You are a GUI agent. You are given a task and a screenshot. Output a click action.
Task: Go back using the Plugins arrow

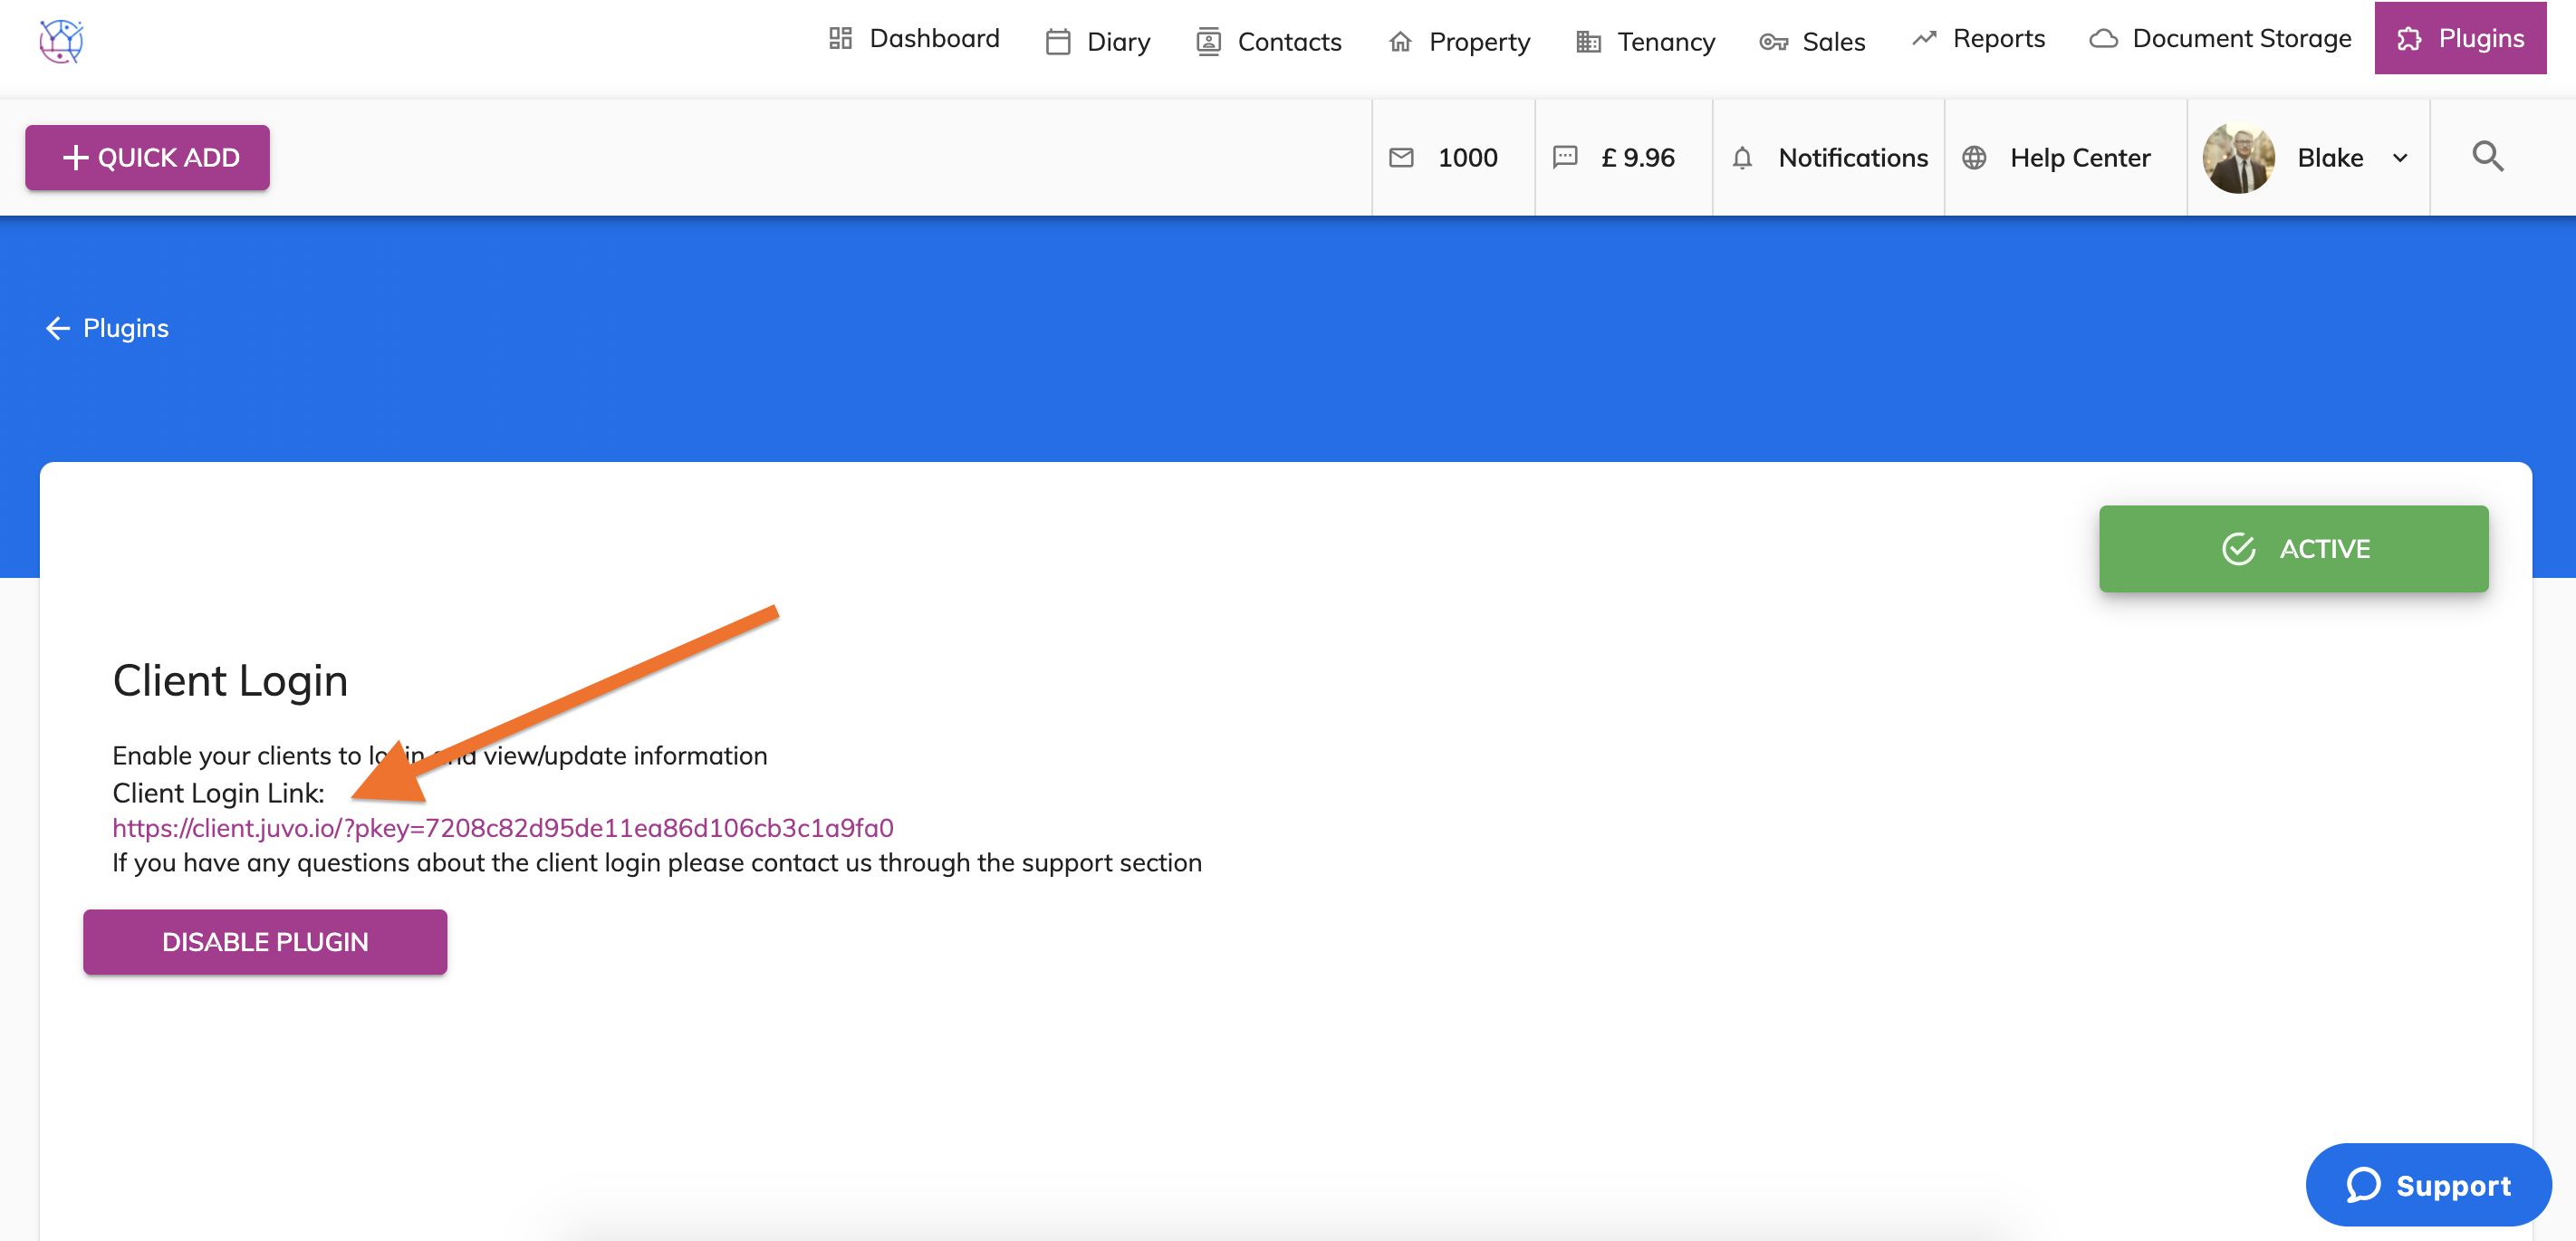[x=58, y=328]
